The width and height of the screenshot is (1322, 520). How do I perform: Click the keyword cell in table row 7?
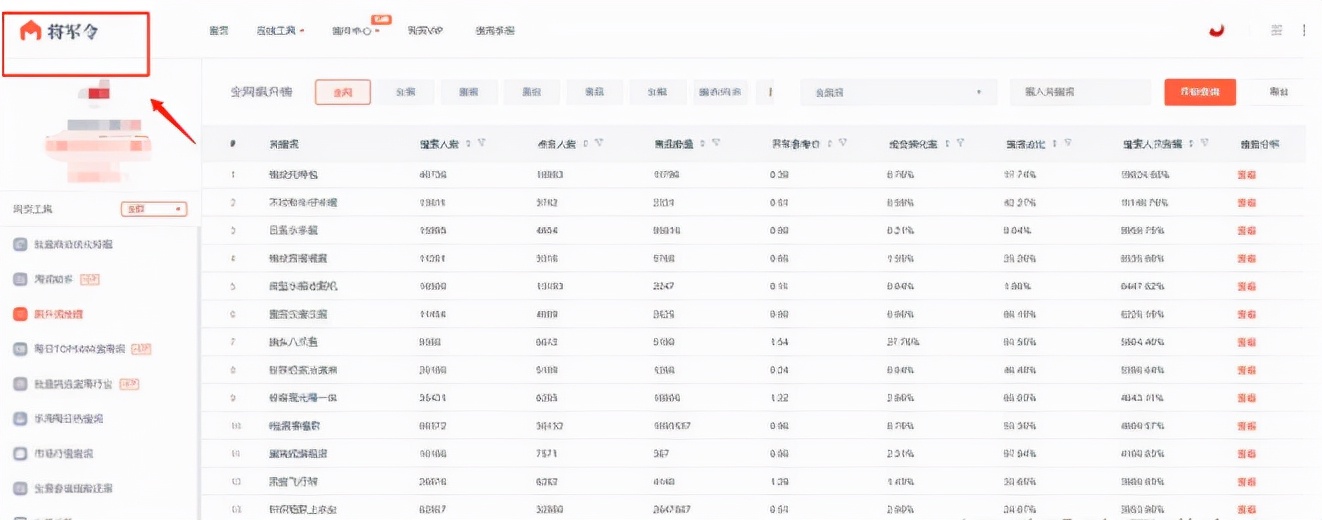coord(293,342)
